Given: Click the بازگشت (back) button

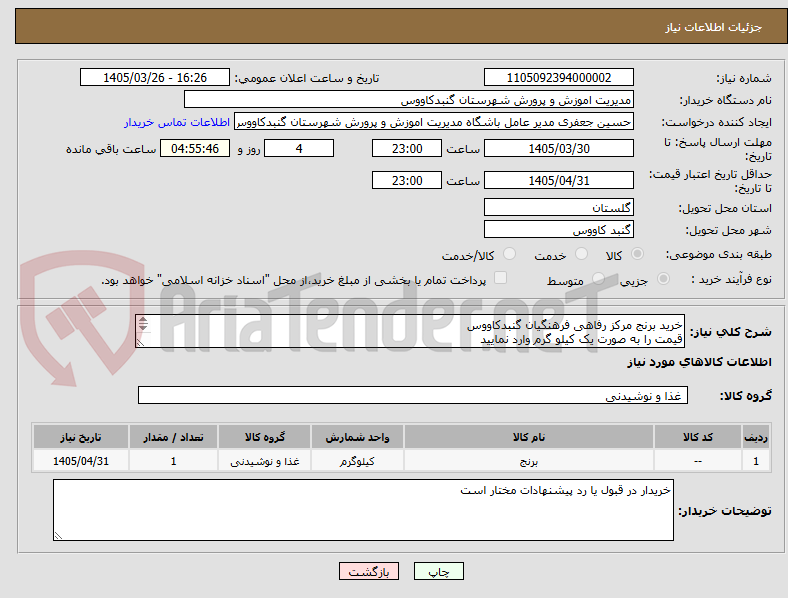Looking at the screenshot, I should (x=369, y=571).
